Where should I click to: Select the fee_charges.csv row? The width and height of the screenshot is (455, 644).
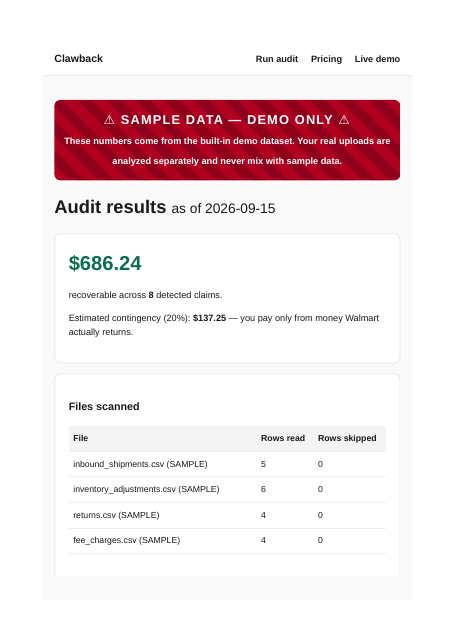[x=228, y=540]
